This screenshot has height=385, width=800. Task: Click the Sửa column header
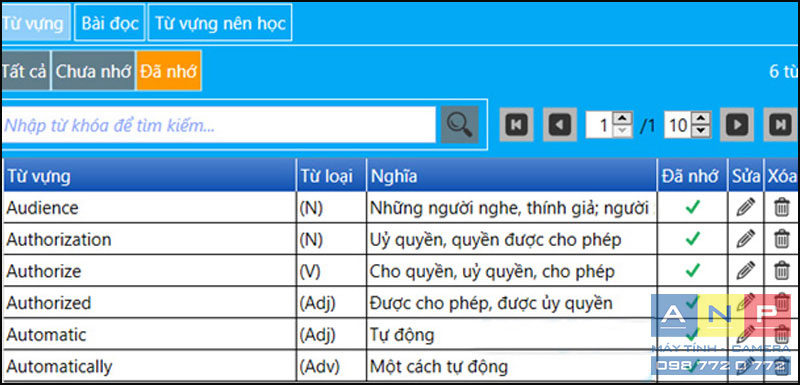coord(745,175)
